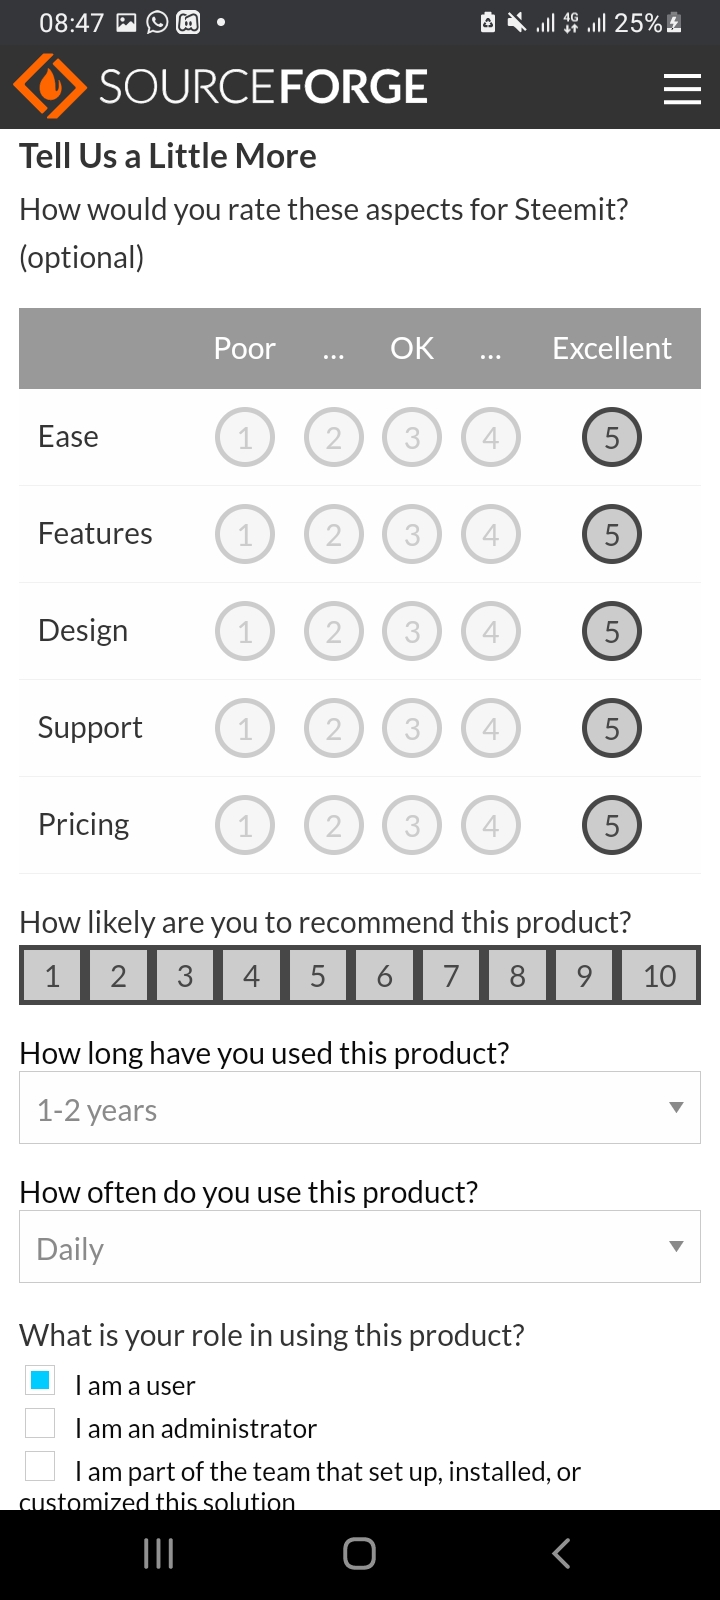Tap Android home navigation icon
720x1600 pixels.
(x=359, y=1553)
